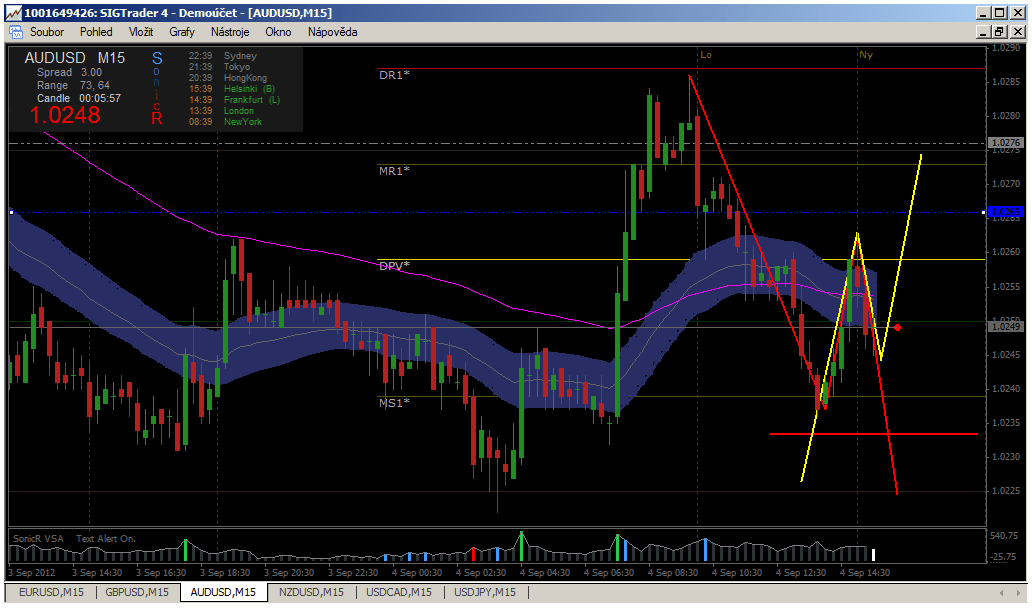Click the Ny session marker label
This screenshot has width=1032, height=608.
(x=865, y=55)
